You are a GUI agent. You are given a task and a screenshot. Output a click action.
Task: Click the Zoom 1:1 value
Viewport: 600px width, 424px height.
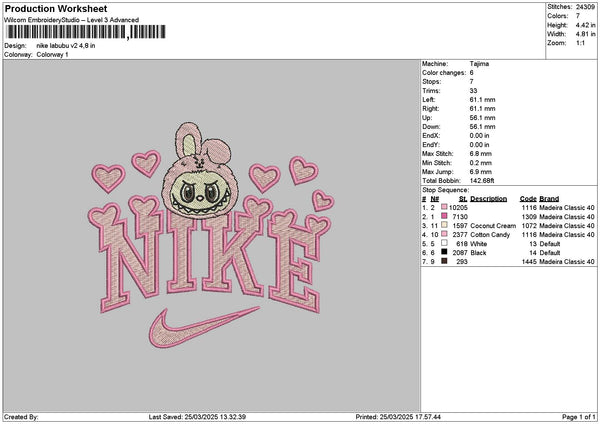pyautogui.click(x=578, y=43)
